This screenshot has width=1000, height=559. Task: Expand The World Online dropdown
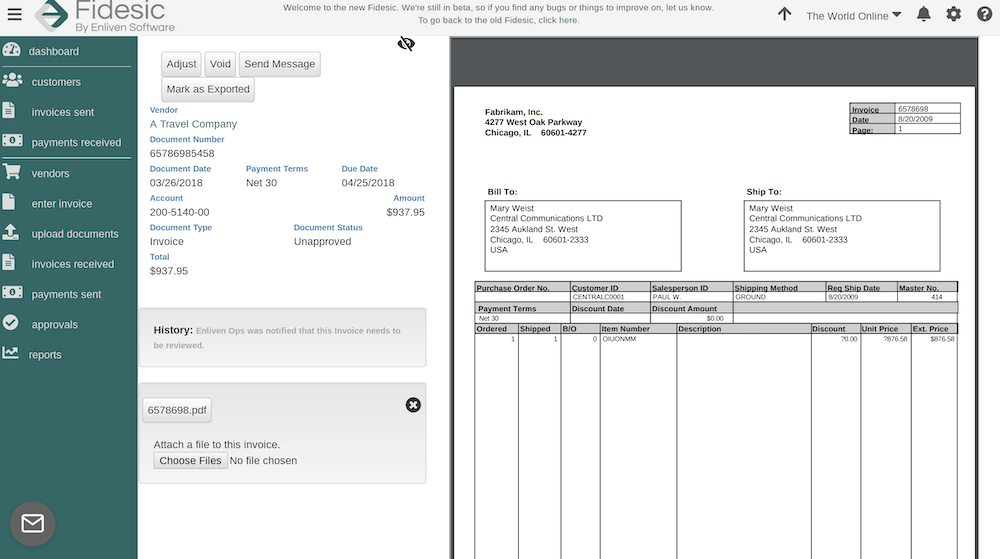[853, 15]
